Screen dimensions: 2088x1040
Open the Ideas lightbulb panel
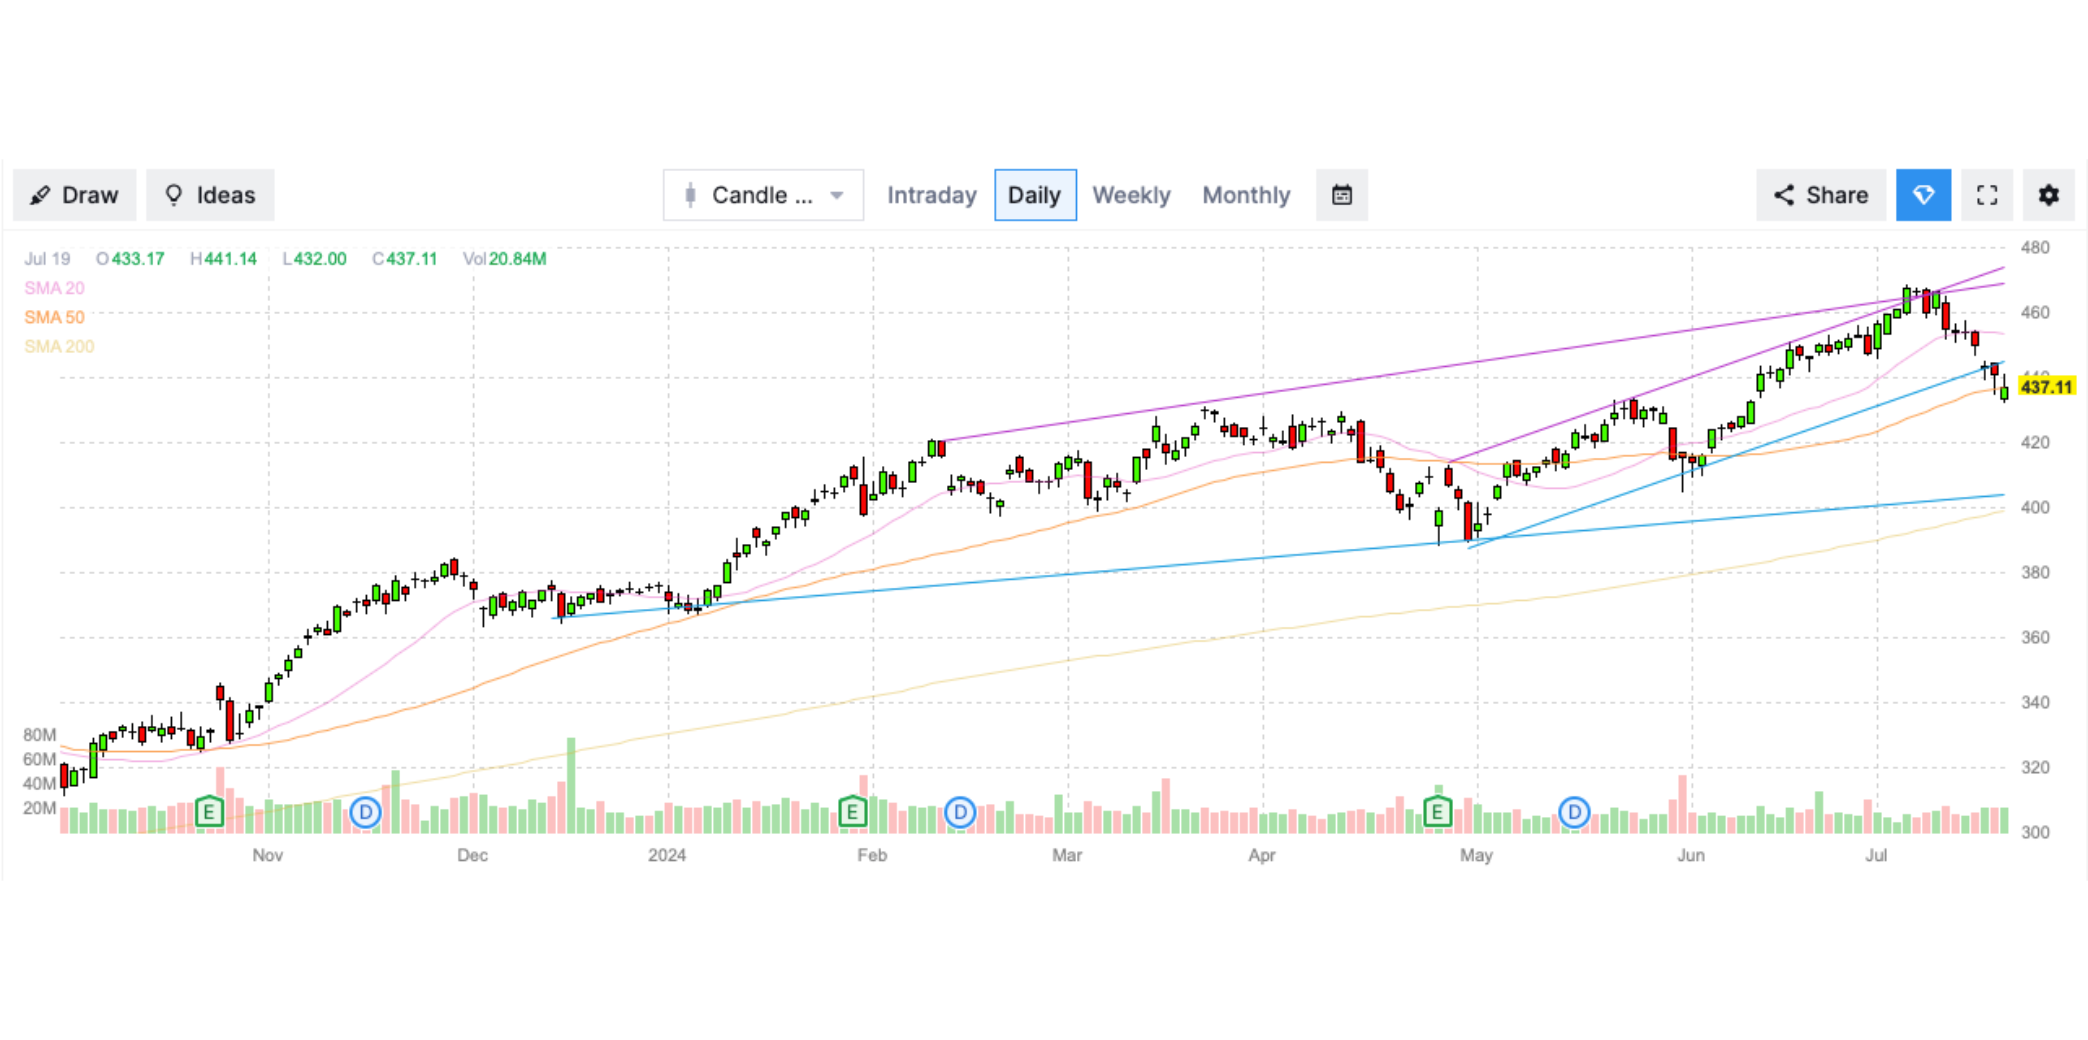[210, 195]
